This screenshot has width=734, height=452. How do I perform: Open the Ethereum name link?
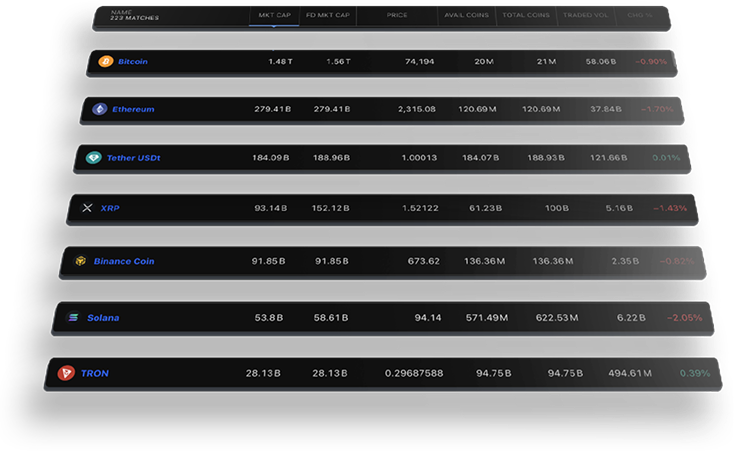tap(133, 109)
